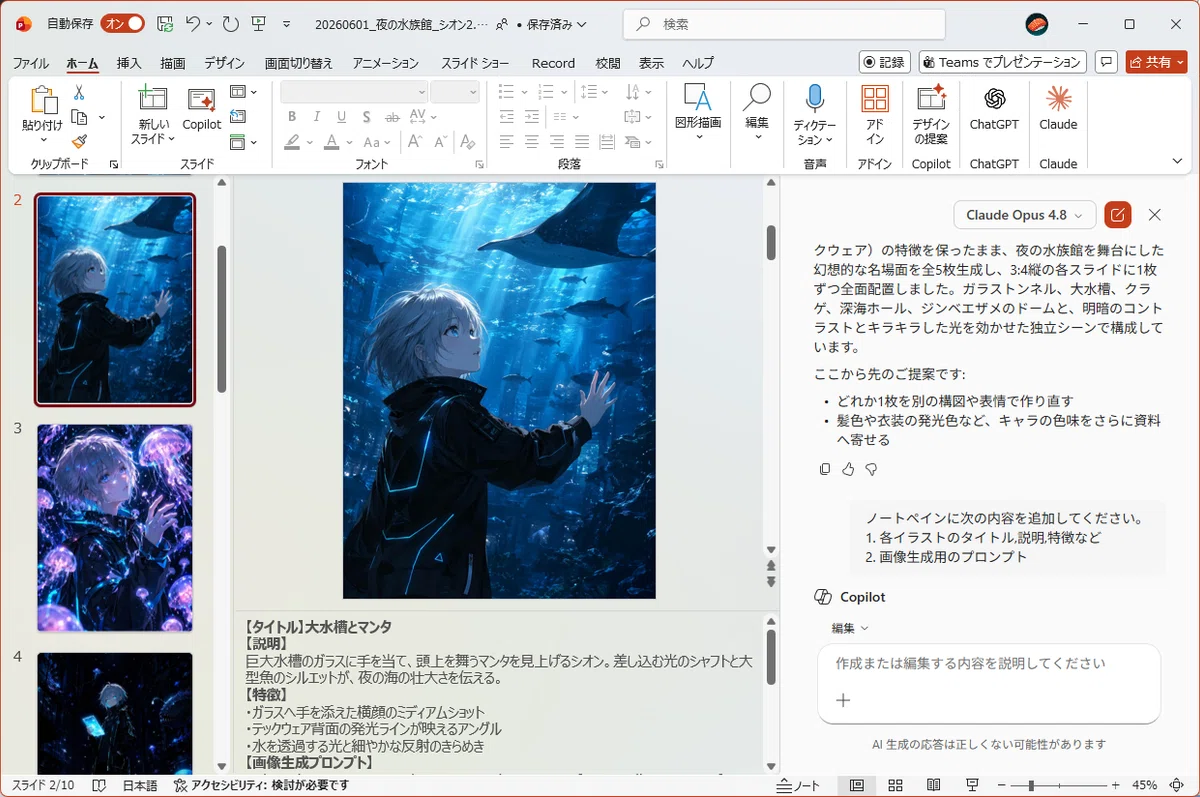Give thumbs down to Claude's response
Image resolution: width=1200 pixels, height=797 pixels.
coord(871,469)
